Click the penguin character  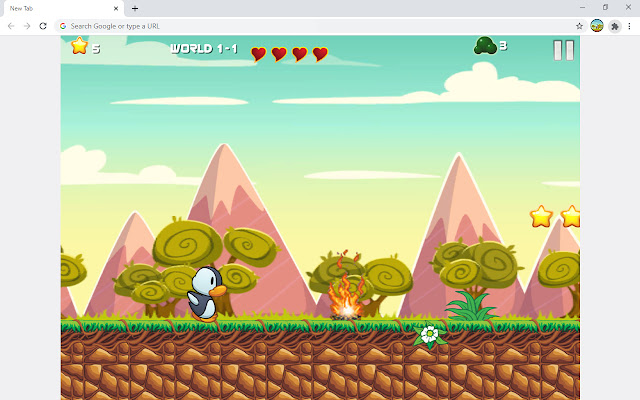207,294
